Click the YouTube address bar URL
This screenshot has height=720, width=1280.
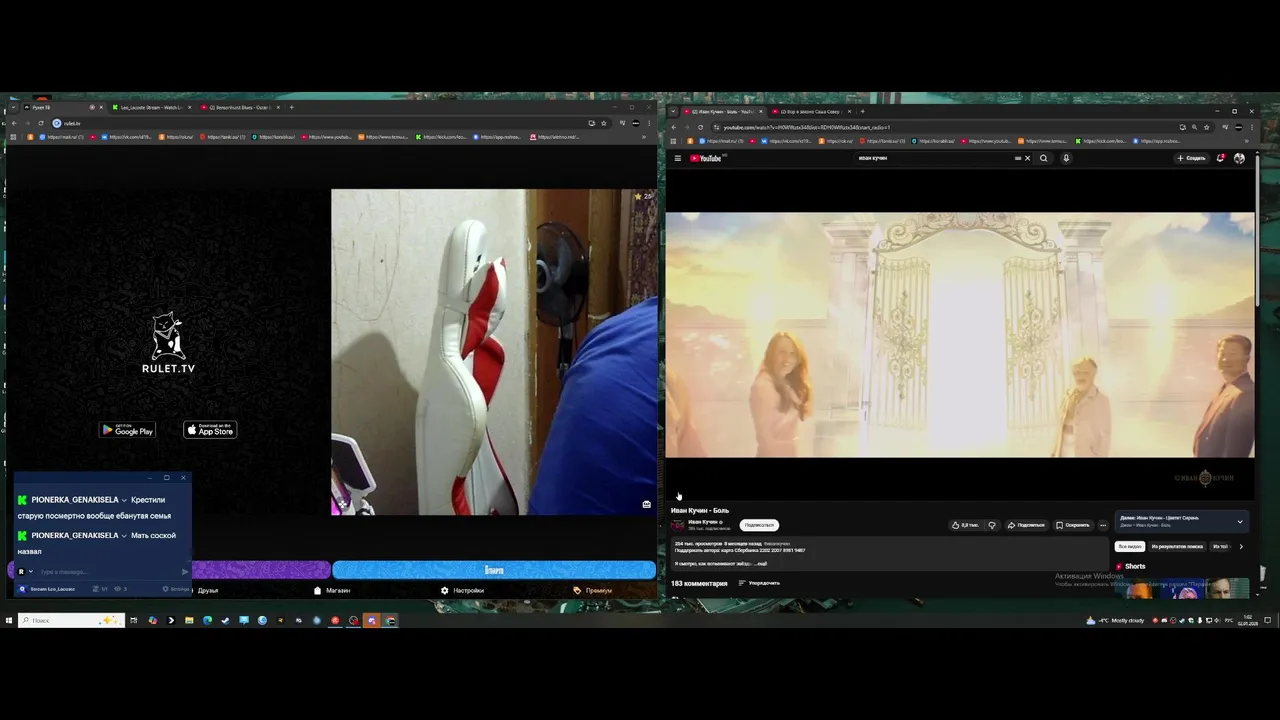pyautogui.click(x=806, y=127)
